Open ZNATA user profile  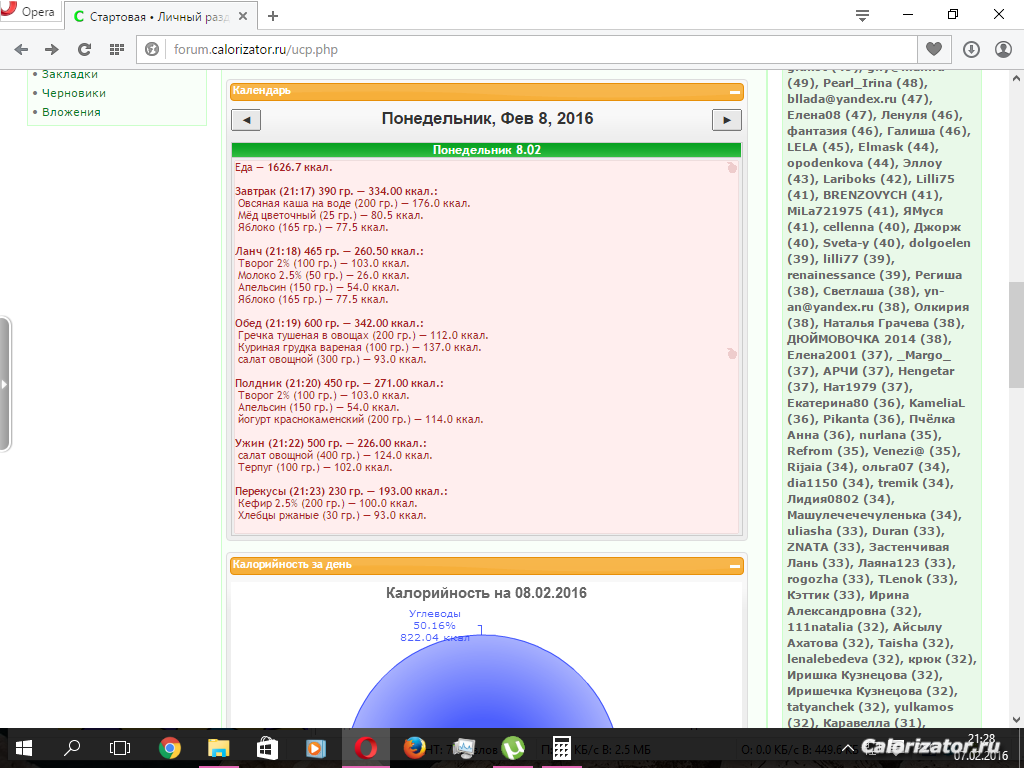point(807,548)
